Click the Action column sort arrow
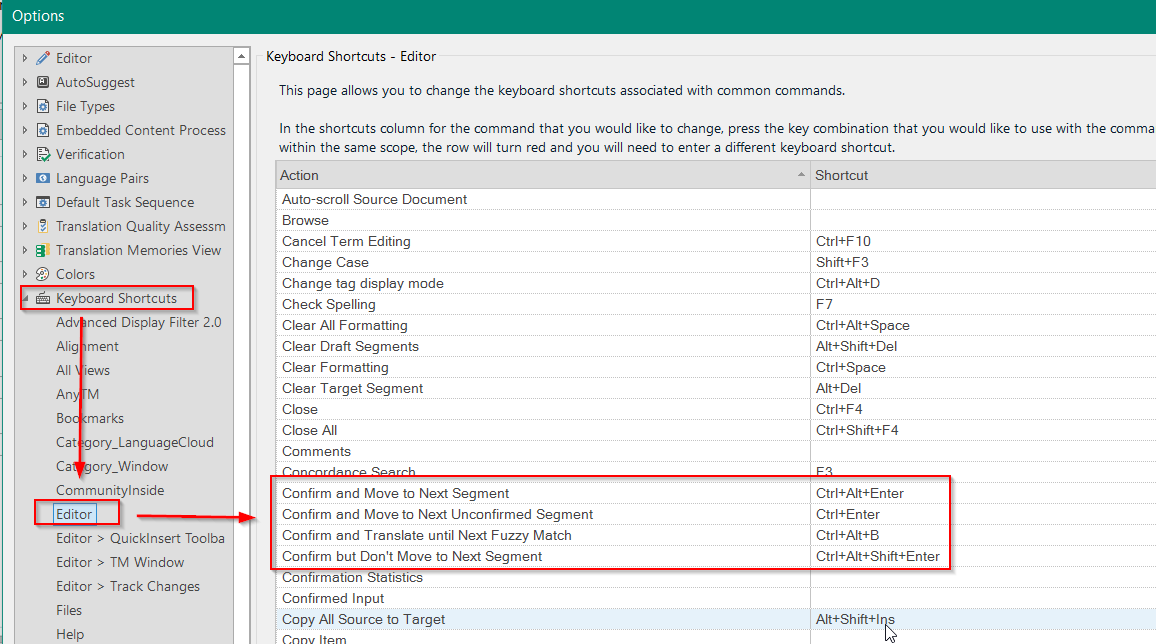Viewport: 1156px width, 644px height. pos(801,175)
